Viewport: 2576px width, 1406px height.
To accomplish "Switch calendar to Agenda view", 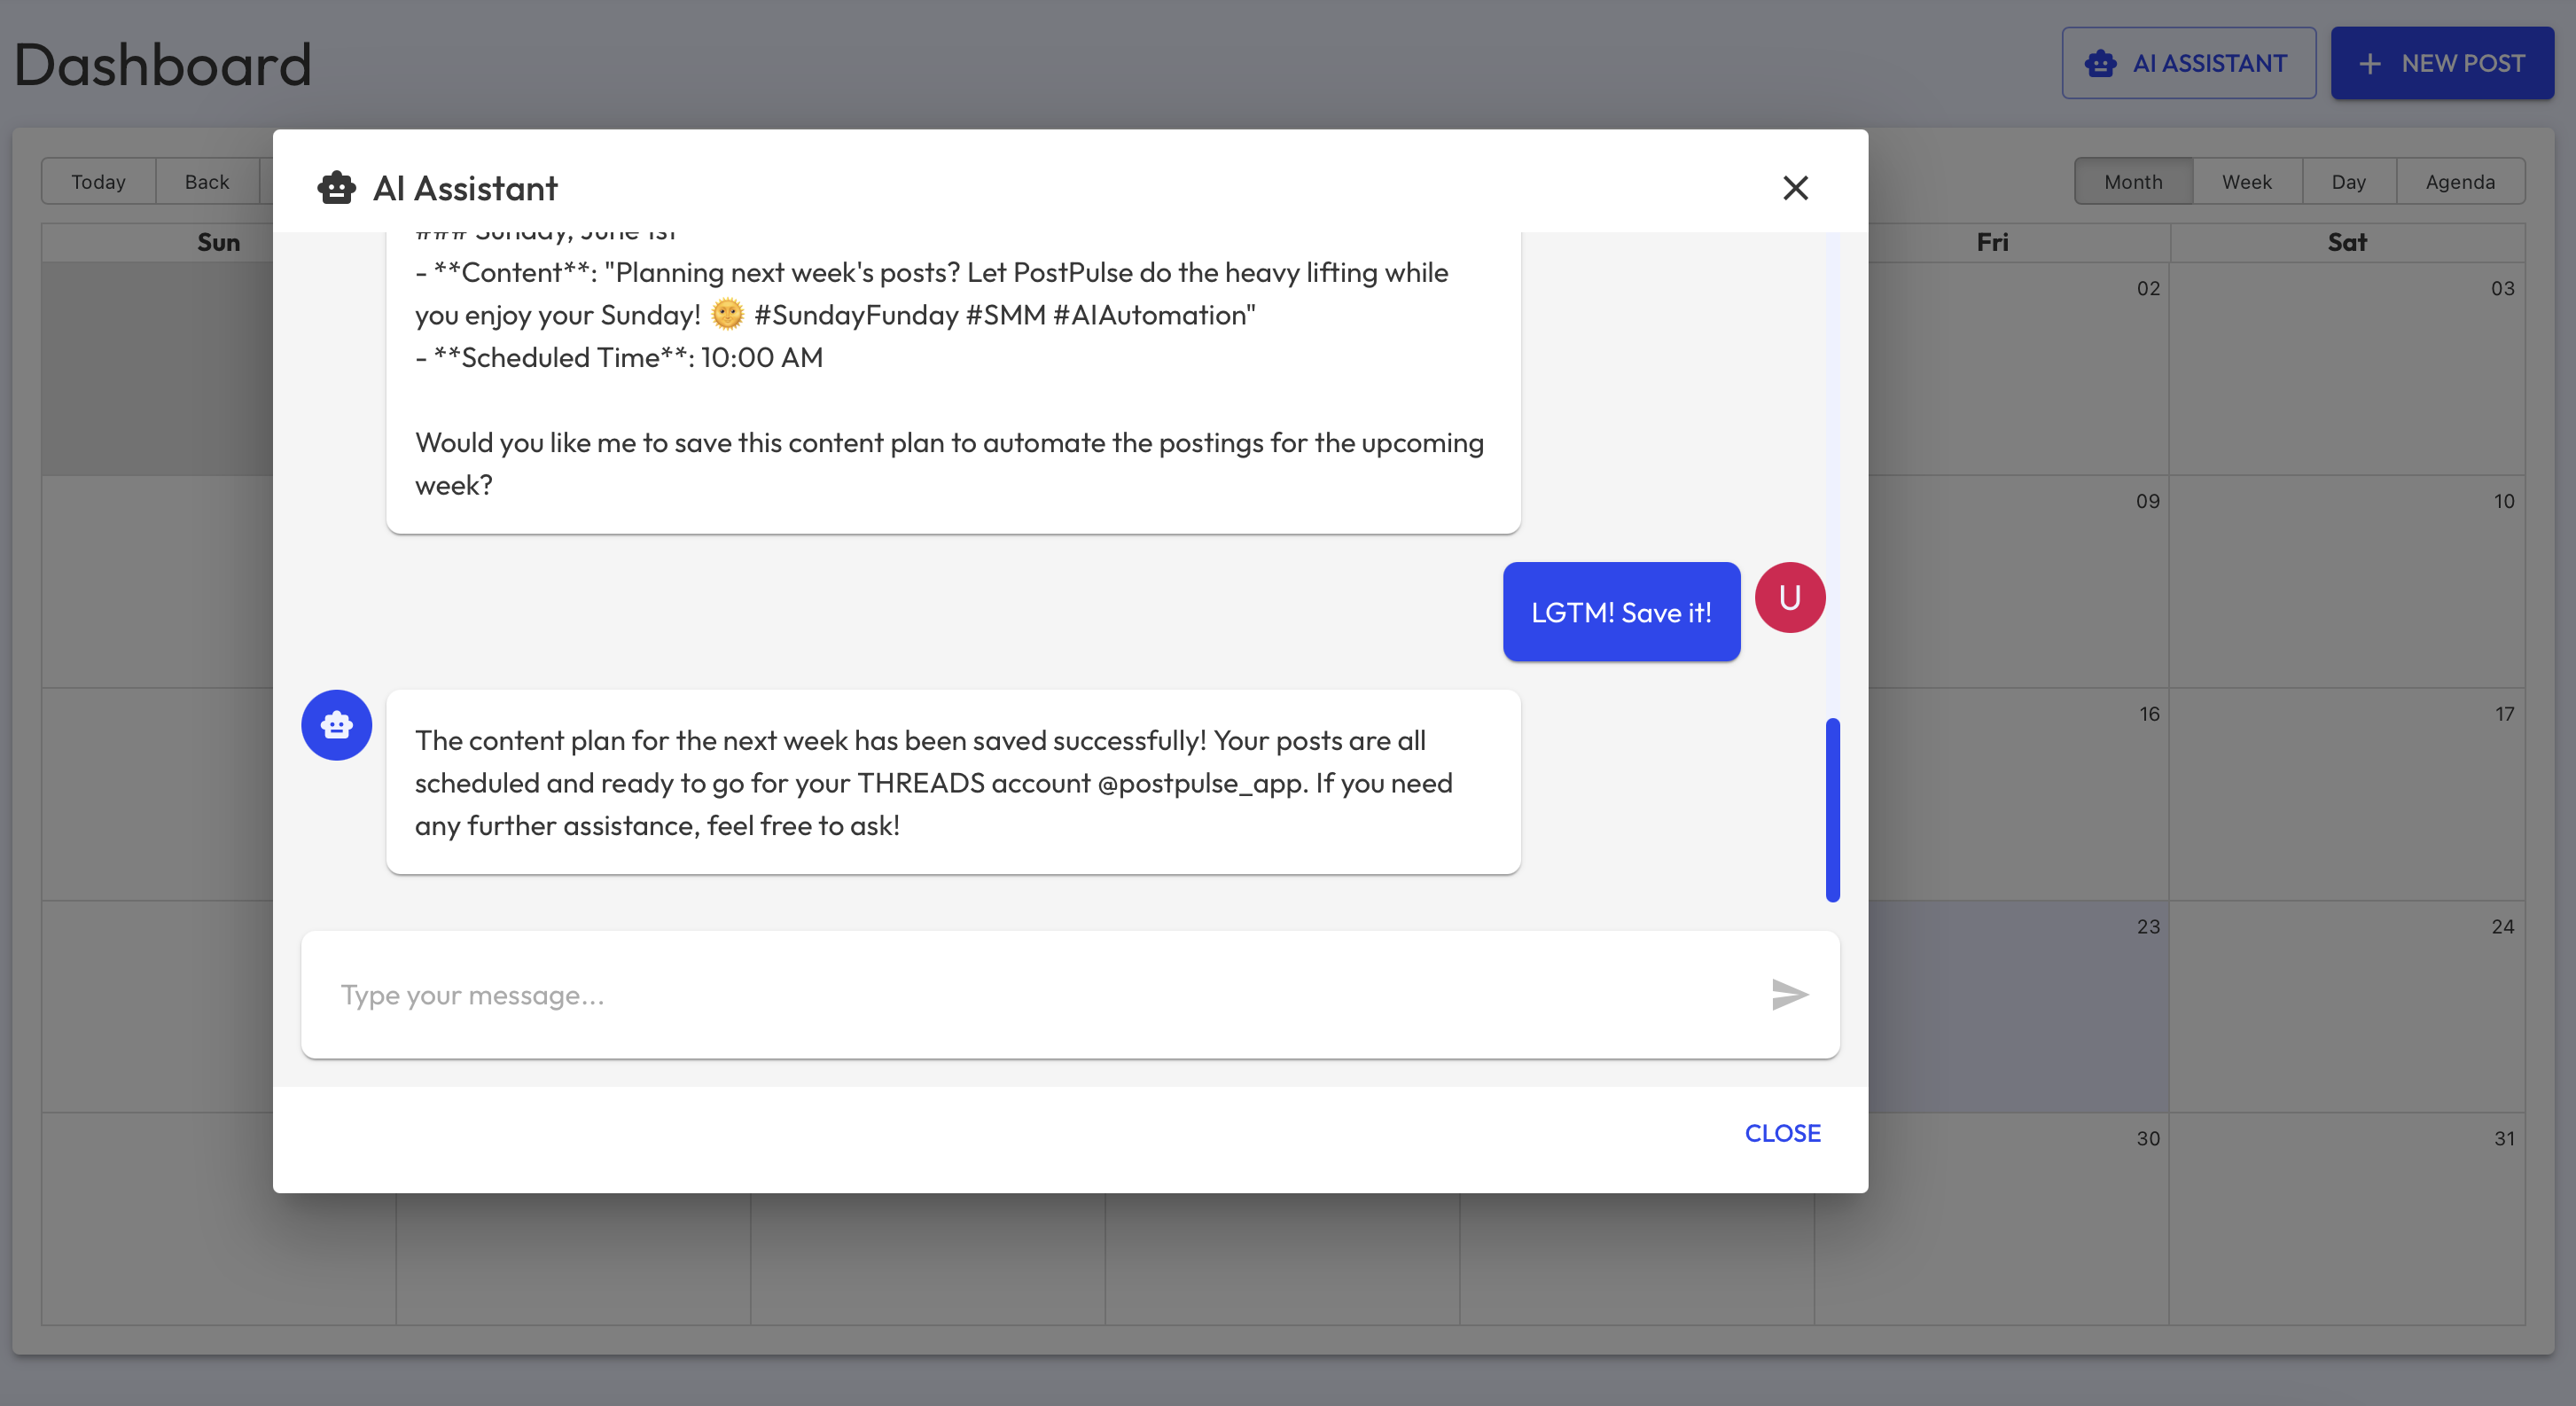I will click(x=2460, y=181).
